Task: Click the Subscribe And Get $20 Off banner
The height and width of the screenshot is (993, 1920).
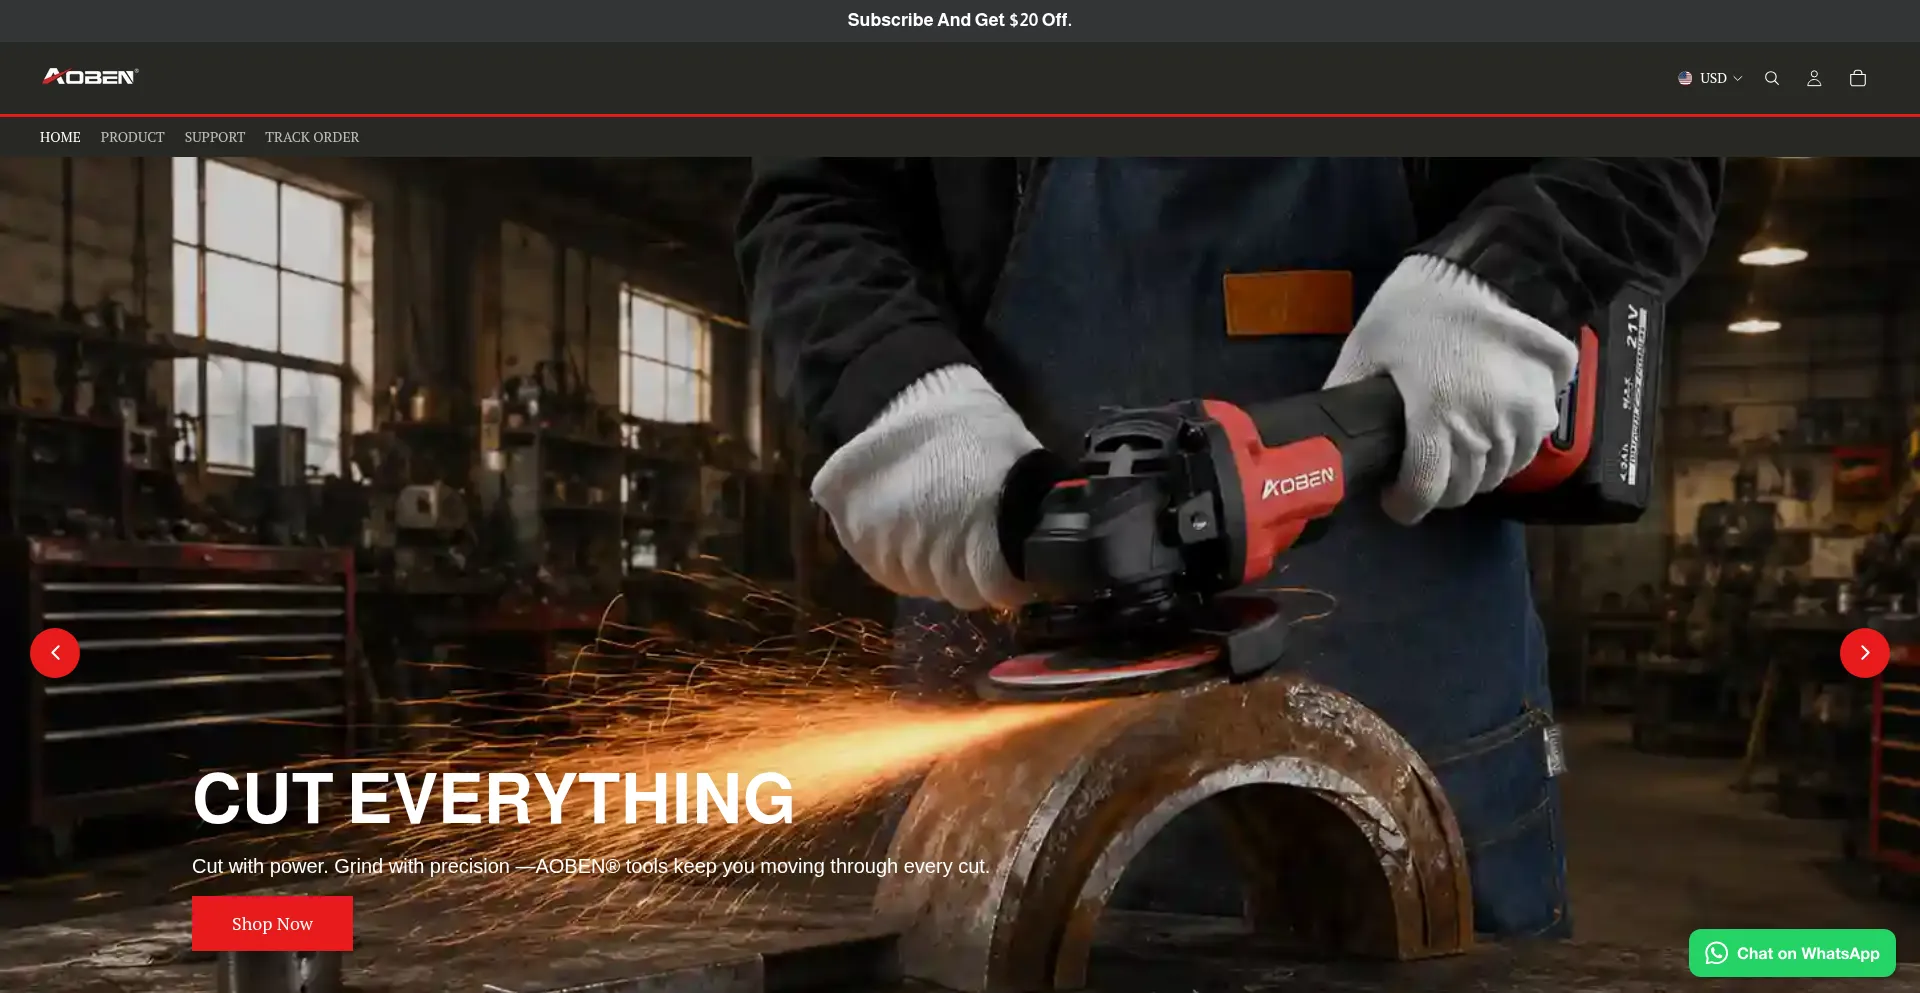Action: [960, 20]
